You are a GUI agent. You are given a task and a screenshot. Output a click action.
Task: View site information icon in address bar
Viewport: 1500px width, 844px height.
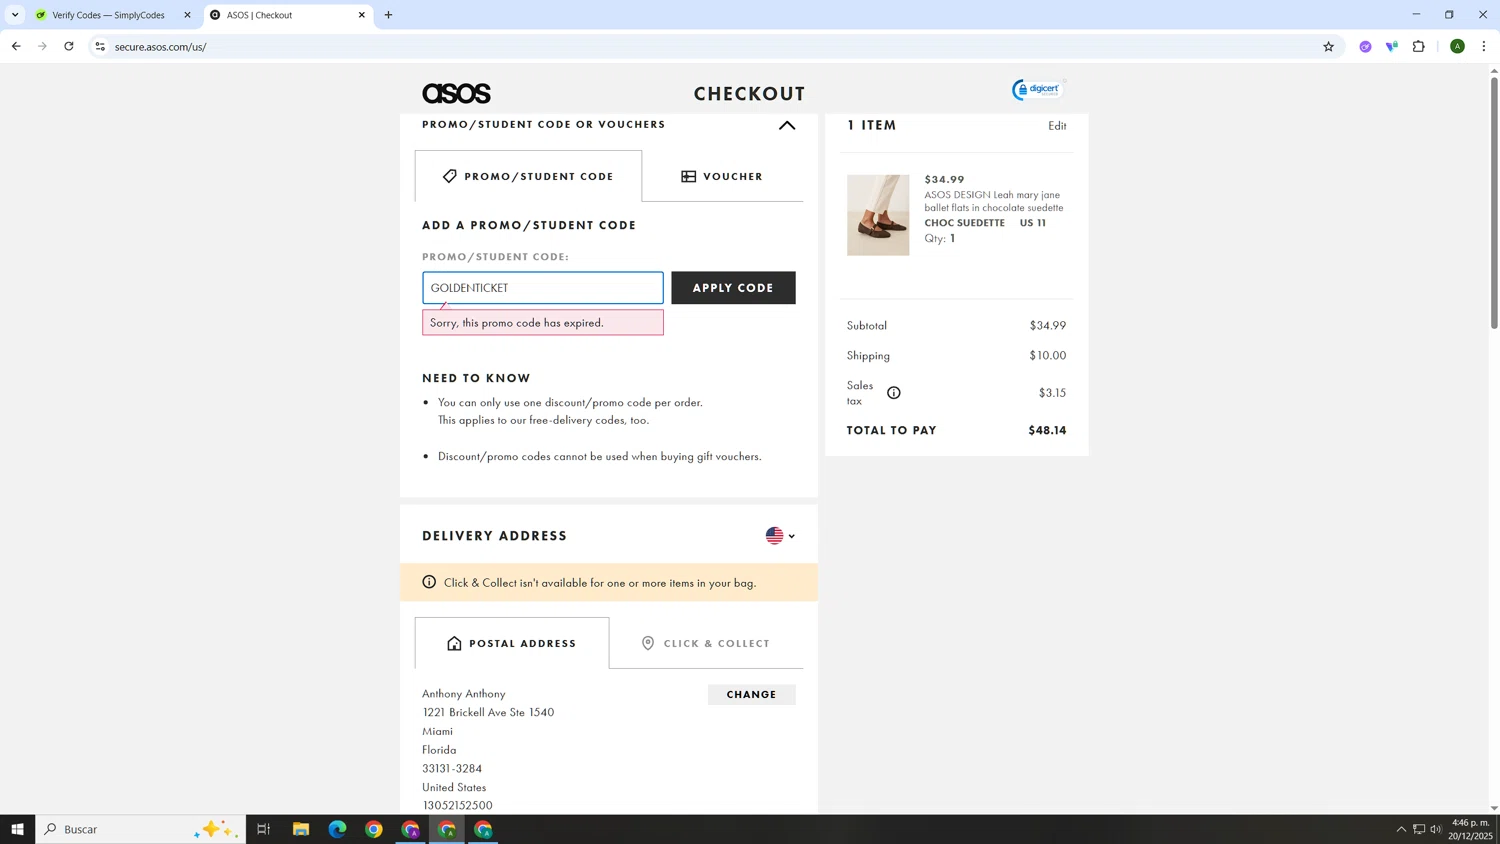coord(100,46)
